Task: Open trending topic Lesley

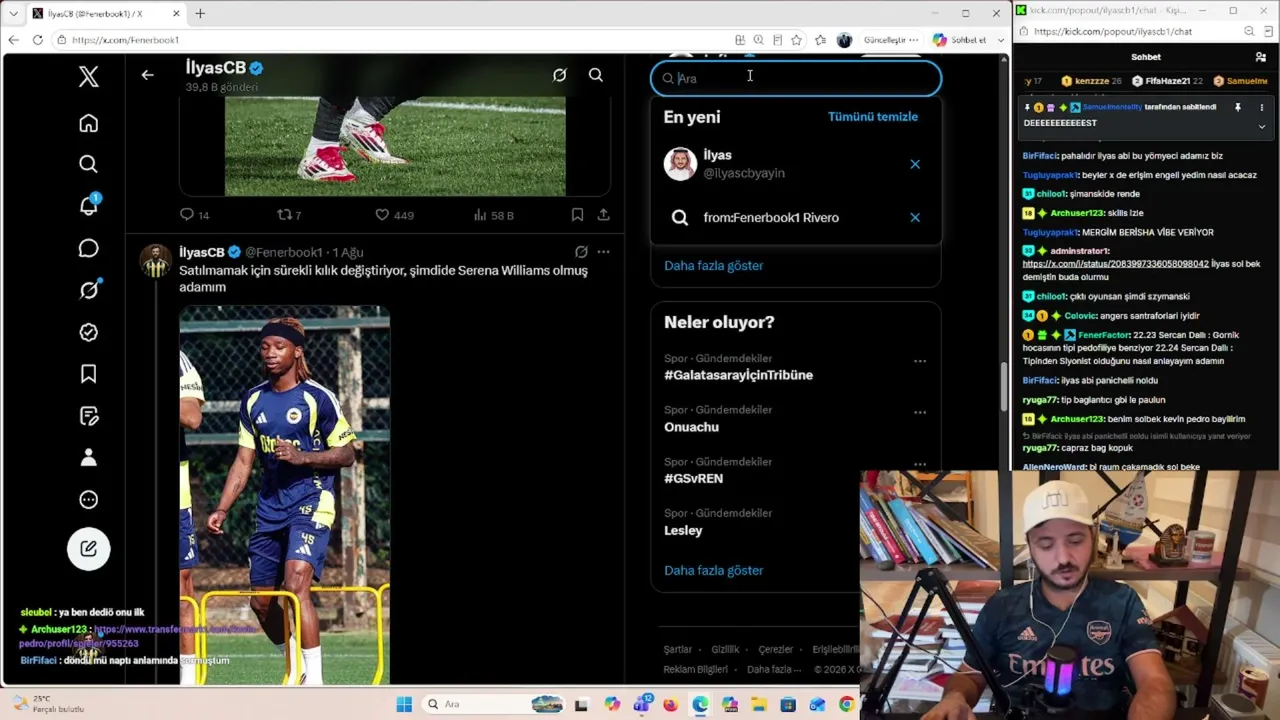Action: pyautogui.click(x=684, y=531)
